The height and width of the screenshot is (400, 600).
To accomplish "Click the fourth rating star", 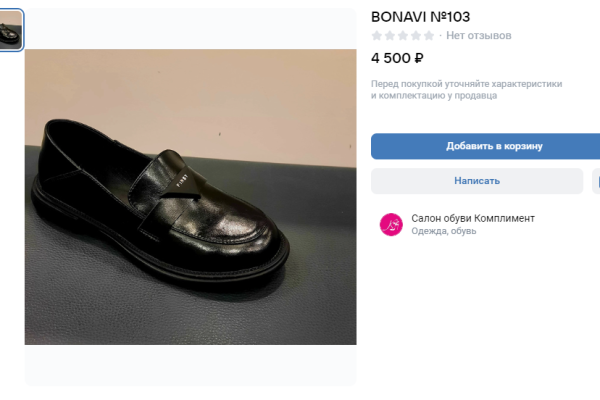I will tap(416, 36).
